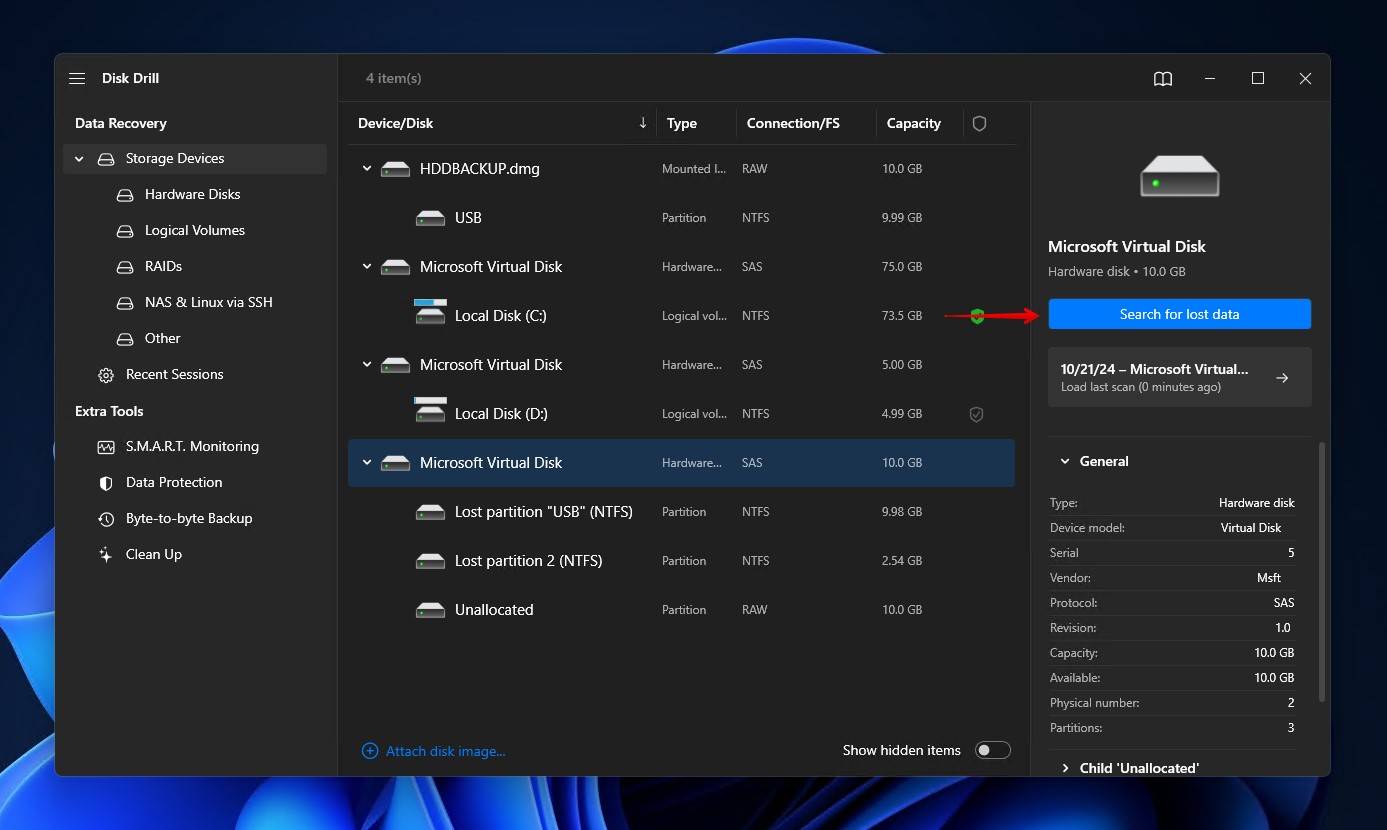
Task: Open Byte-to-byte Backup tool
Action: (x=189, y=519)
